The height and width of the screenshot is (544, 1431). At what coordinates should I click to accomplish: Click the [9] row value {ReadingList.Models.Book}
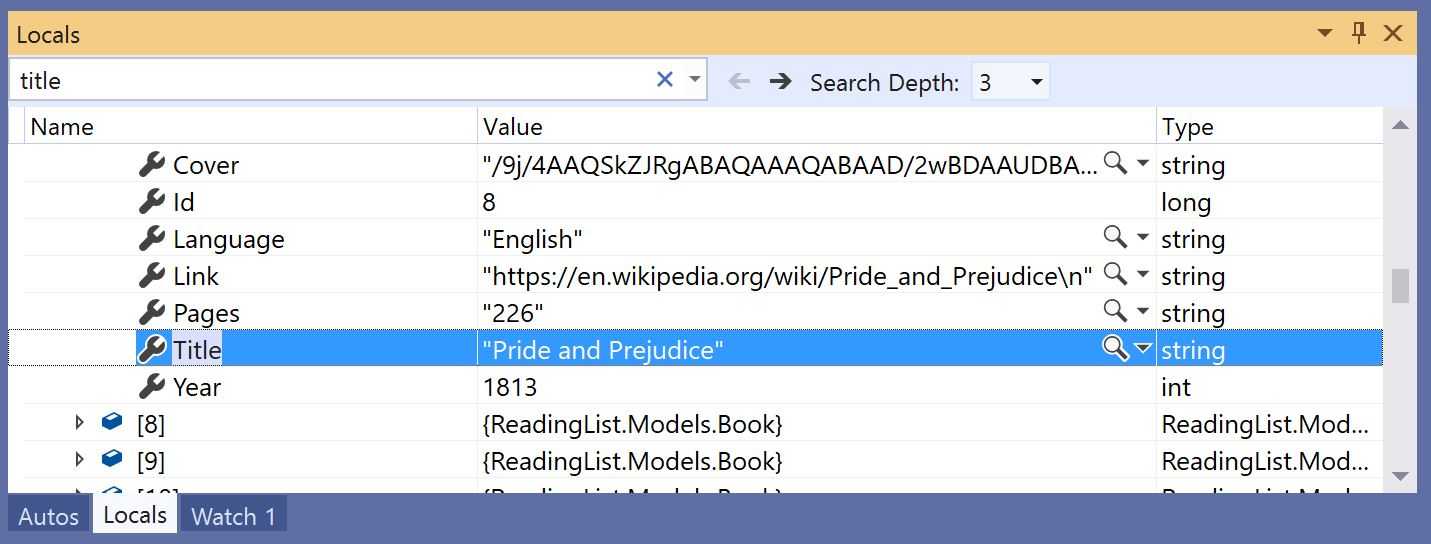633,461
